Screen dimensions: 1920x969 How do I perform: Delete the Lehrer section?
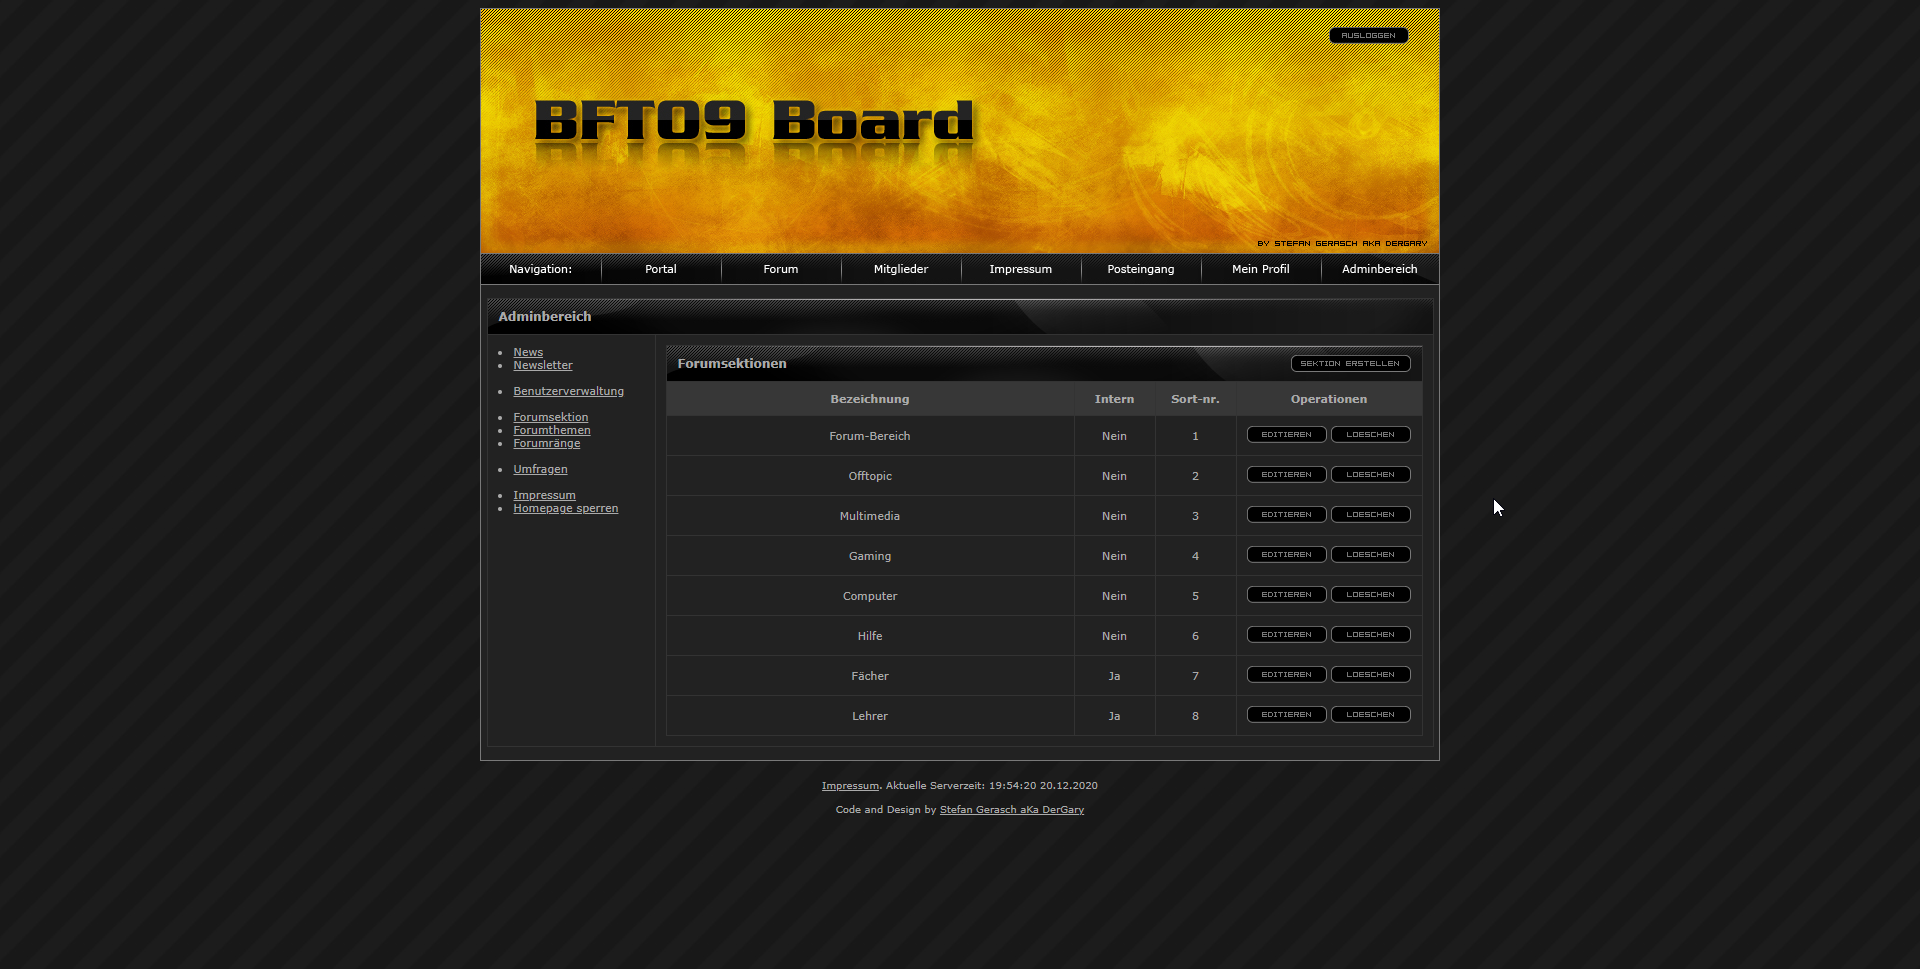(1370, 715)
